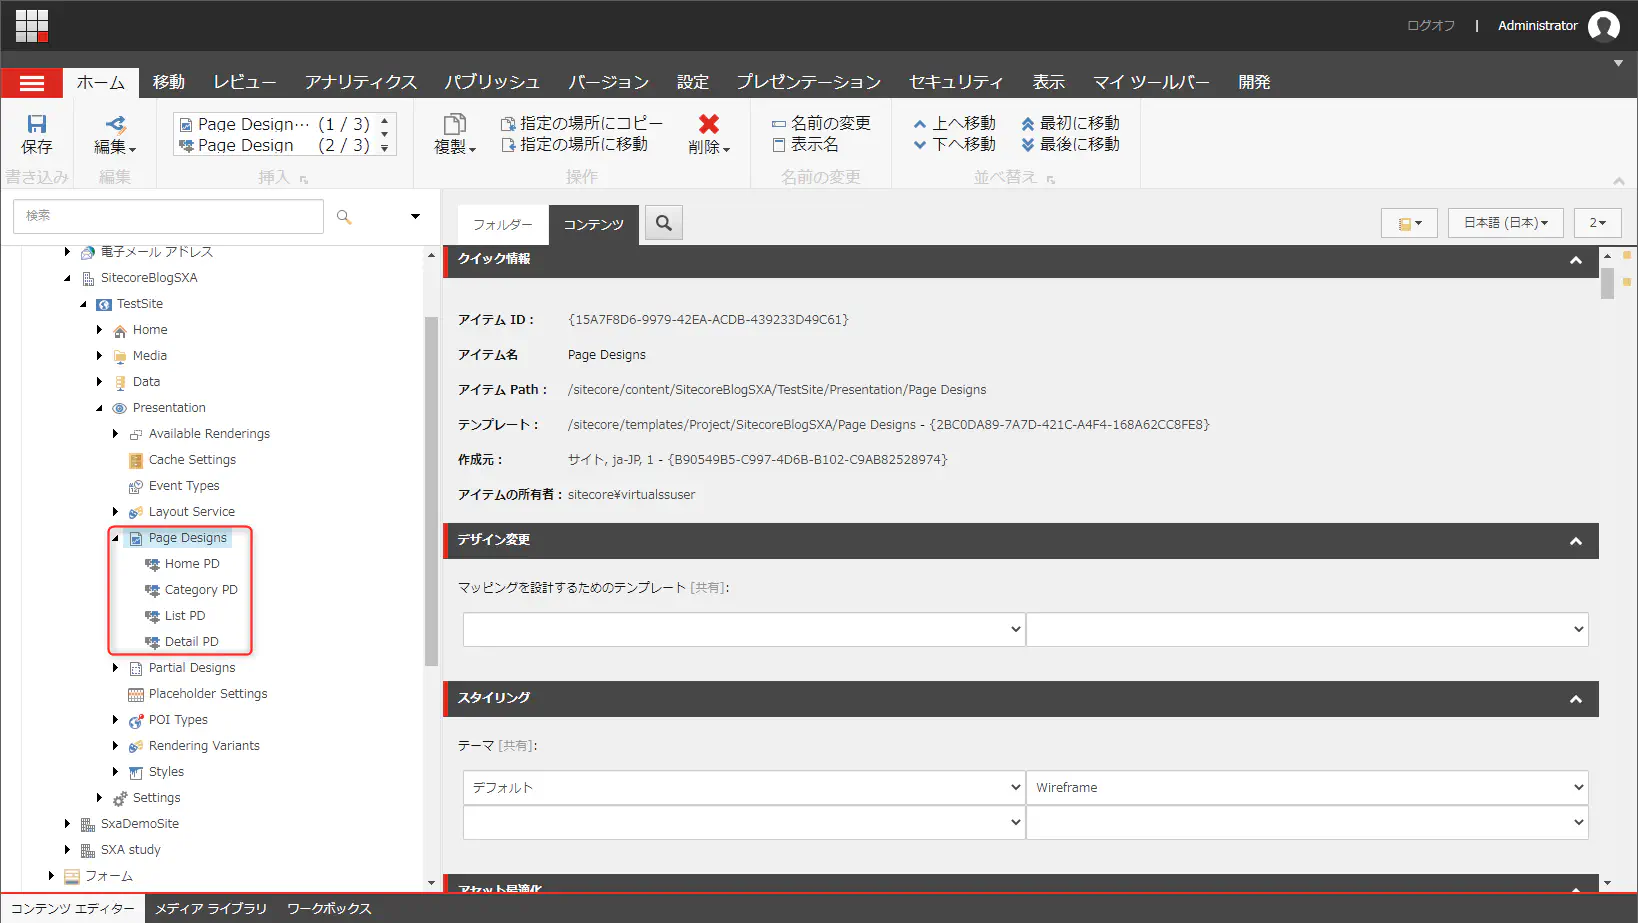The width and height of the screenshot is (1638, 923).
Task: Click the Home PD page design icon
Action: click(152, 564)
